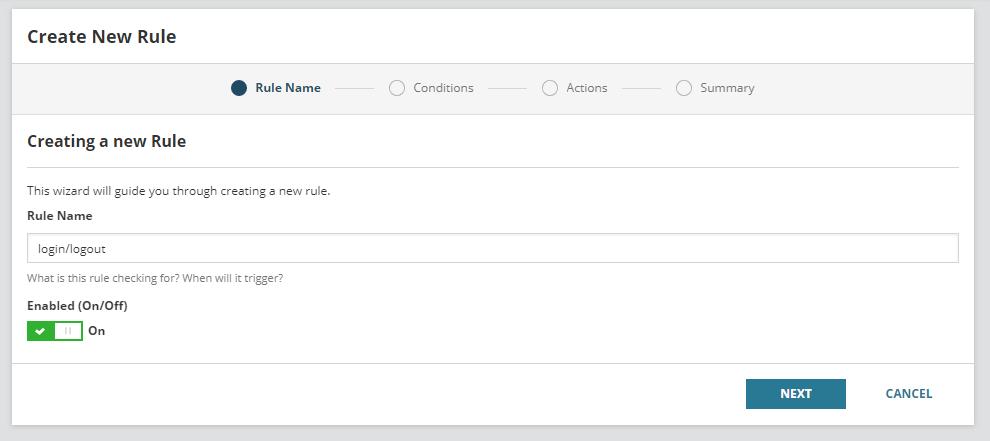Screen dimensions: 990x441
Task: Select the "Rule Name" wizard step label
Action: pyautogui.click(x=288, y=88)
